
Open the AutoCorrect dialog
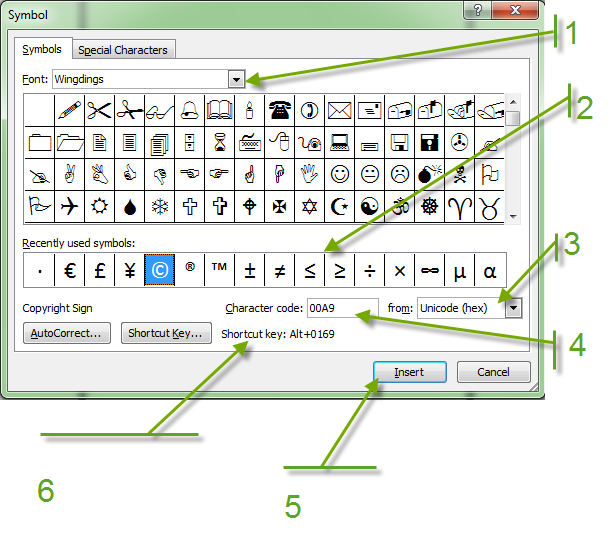click(67, 333)
